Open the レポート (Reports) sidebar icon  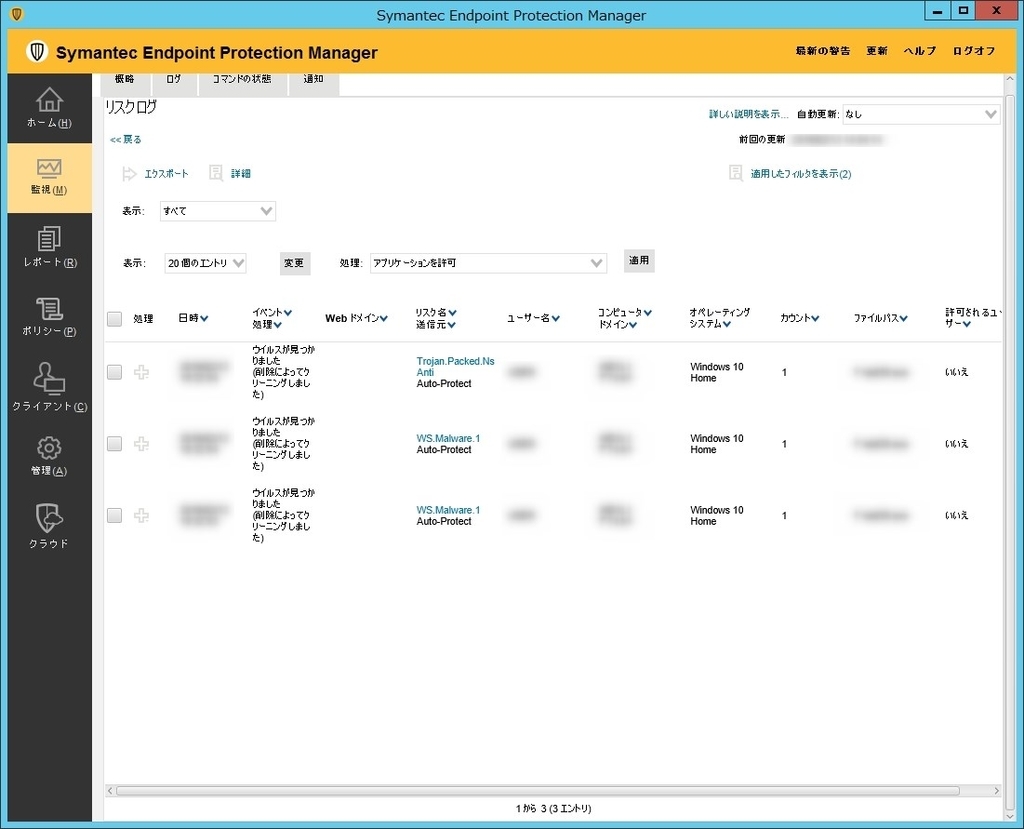[x=49, y=247]
